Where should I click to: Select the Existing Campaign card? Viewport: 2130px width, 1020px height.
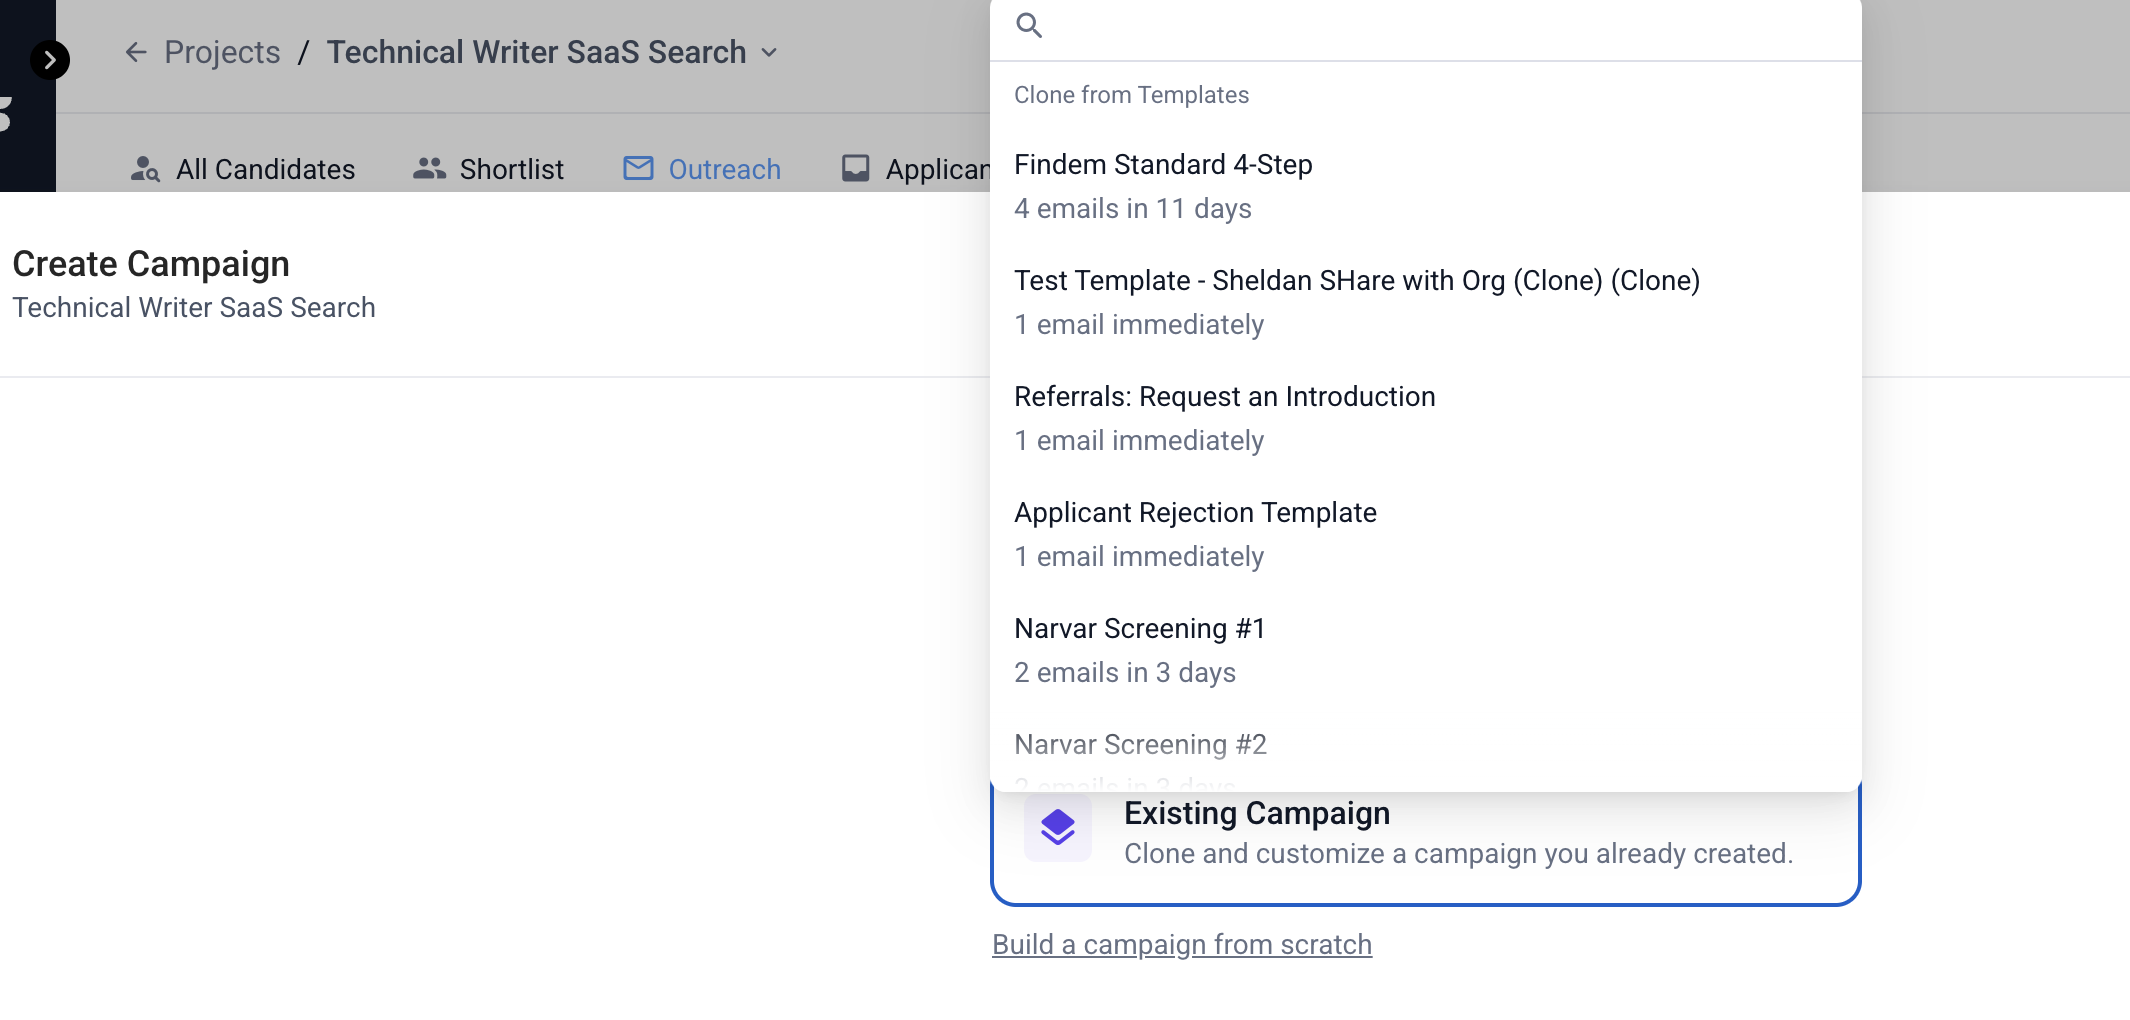click(x=1426, y=848)
